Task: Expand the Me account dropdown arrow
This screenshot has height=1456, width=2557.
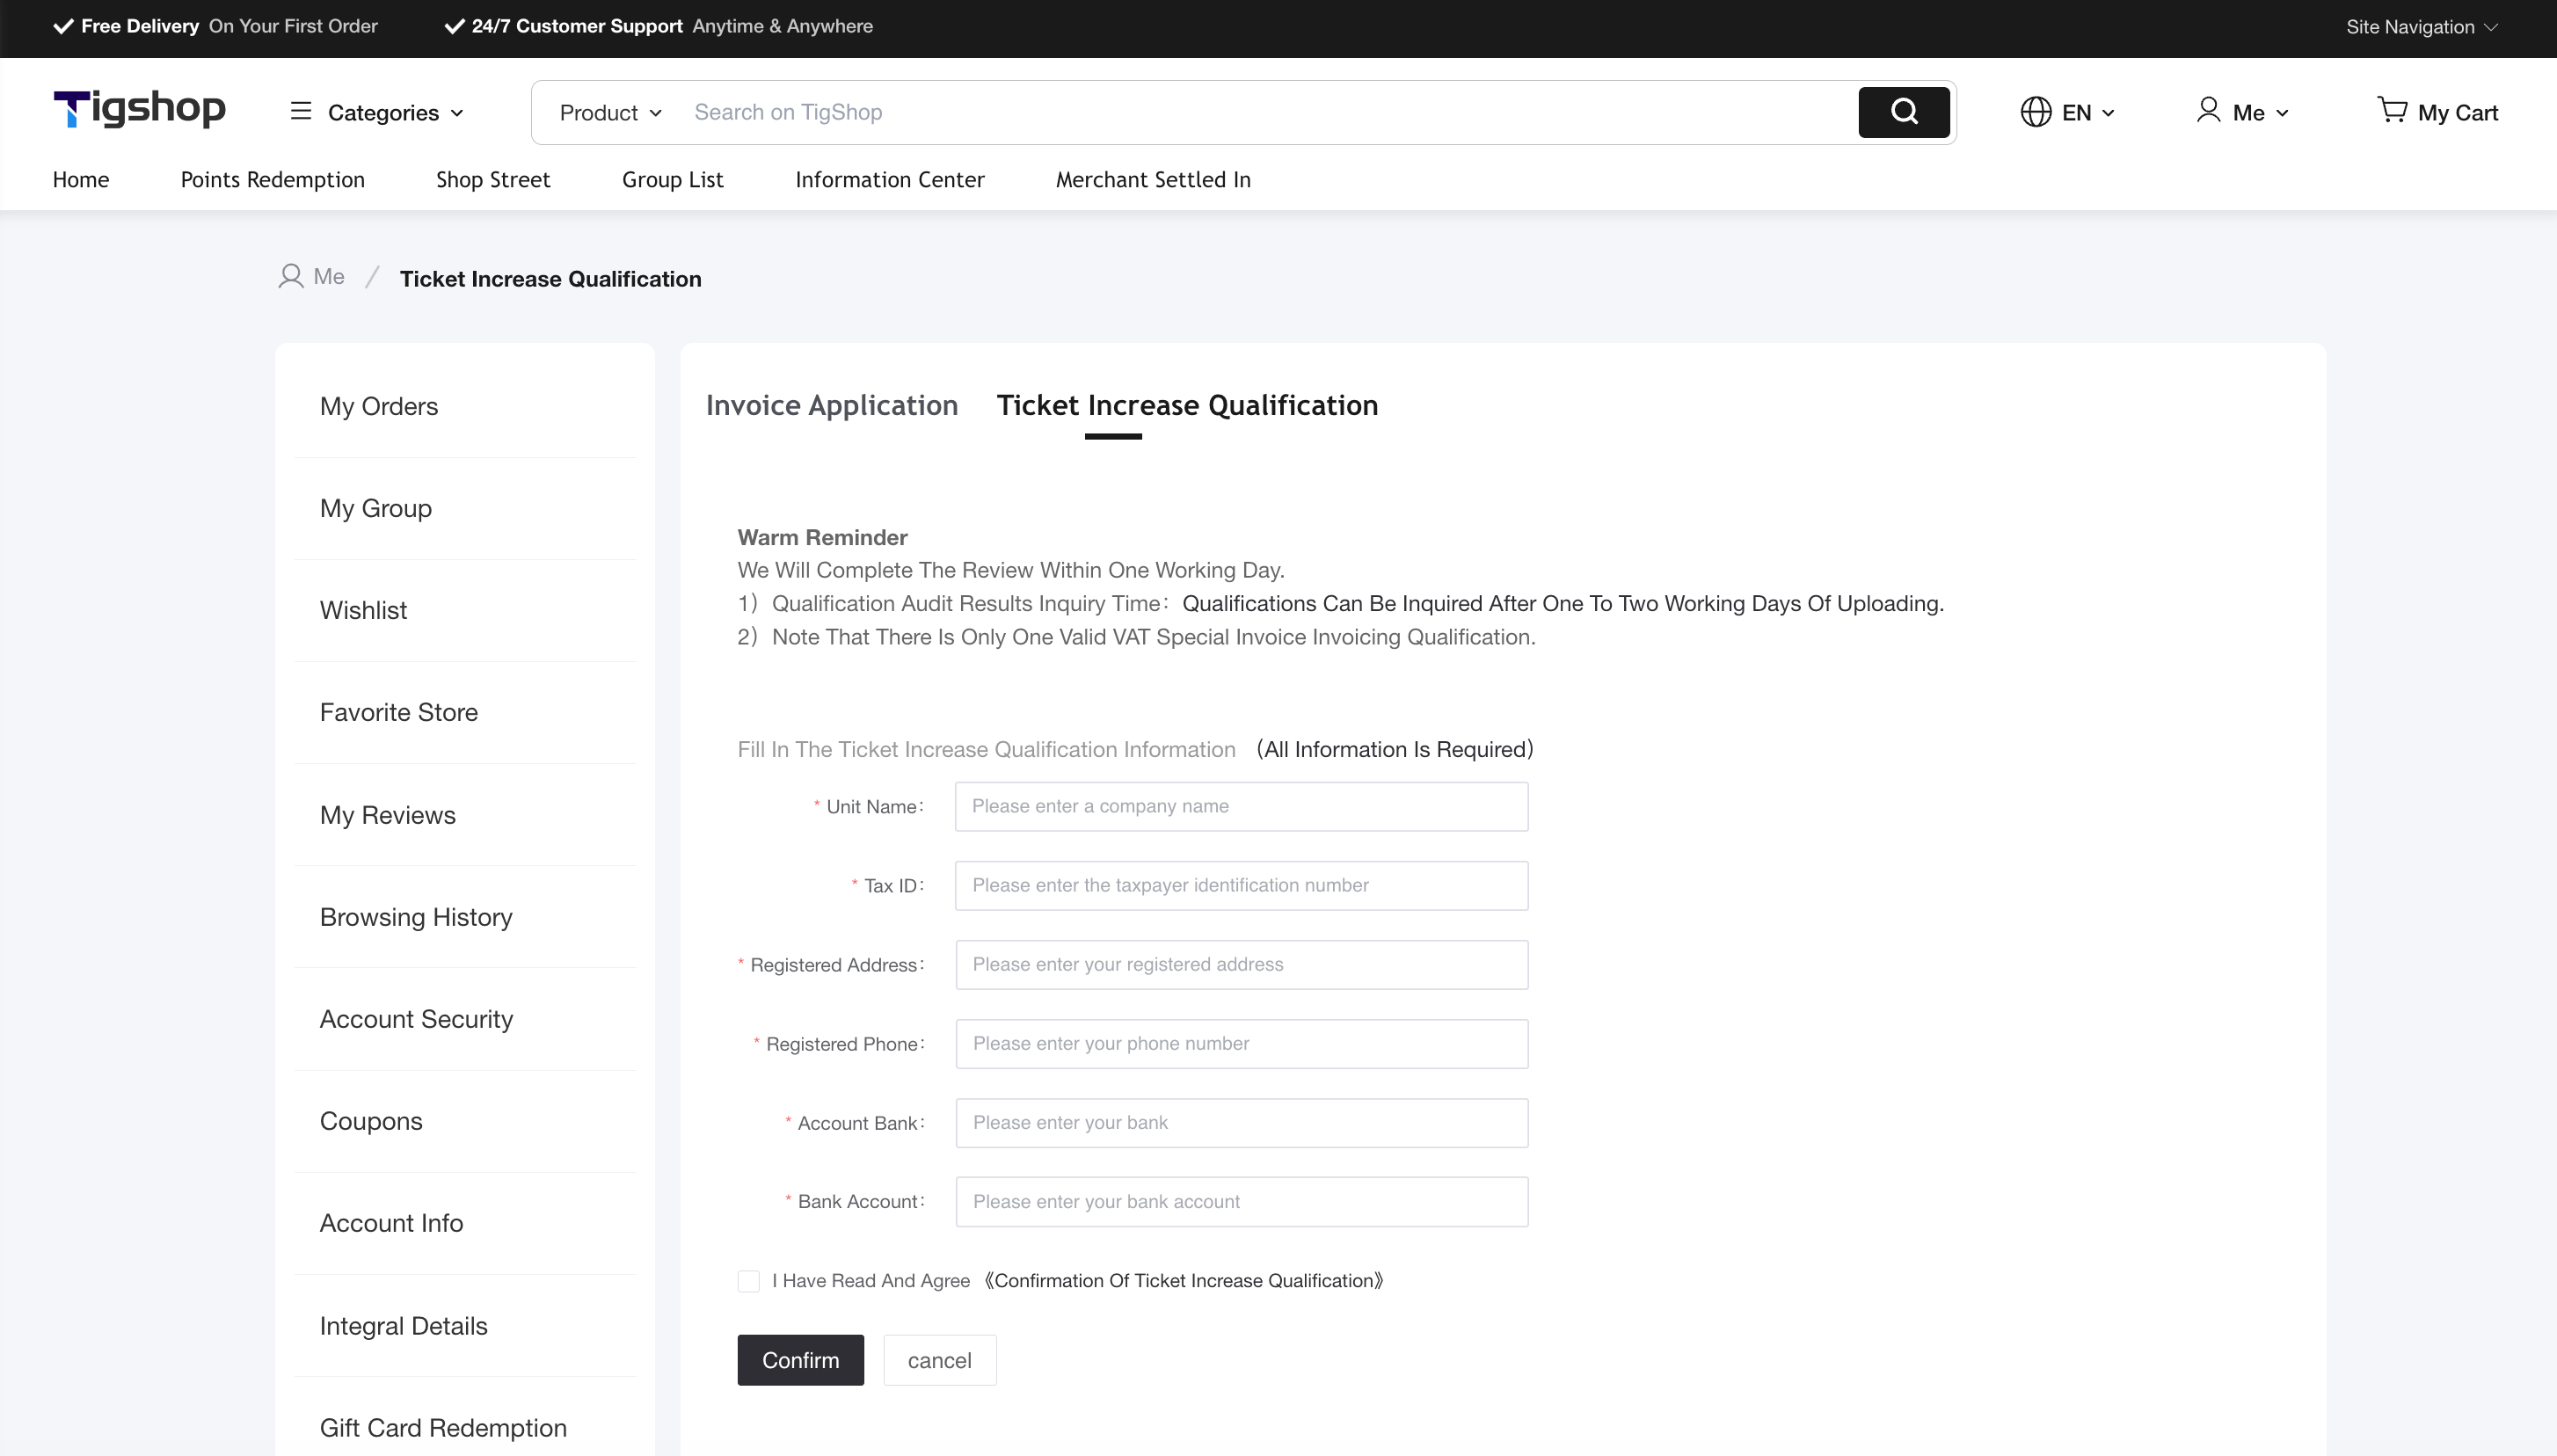Action: click(x=2282, y=114)
